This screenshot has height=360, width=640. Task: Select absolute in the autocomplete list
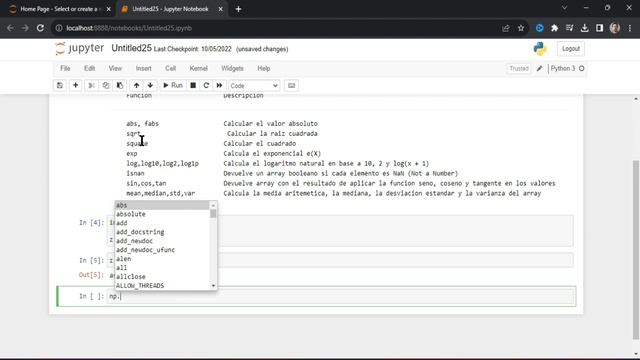[162, 214]
